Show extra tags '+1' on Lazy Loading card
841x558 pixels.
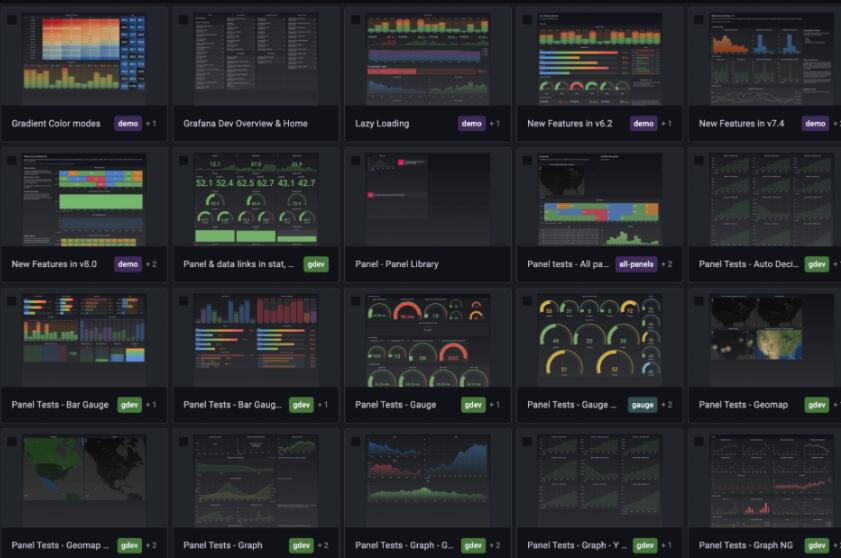click(495, 123)
